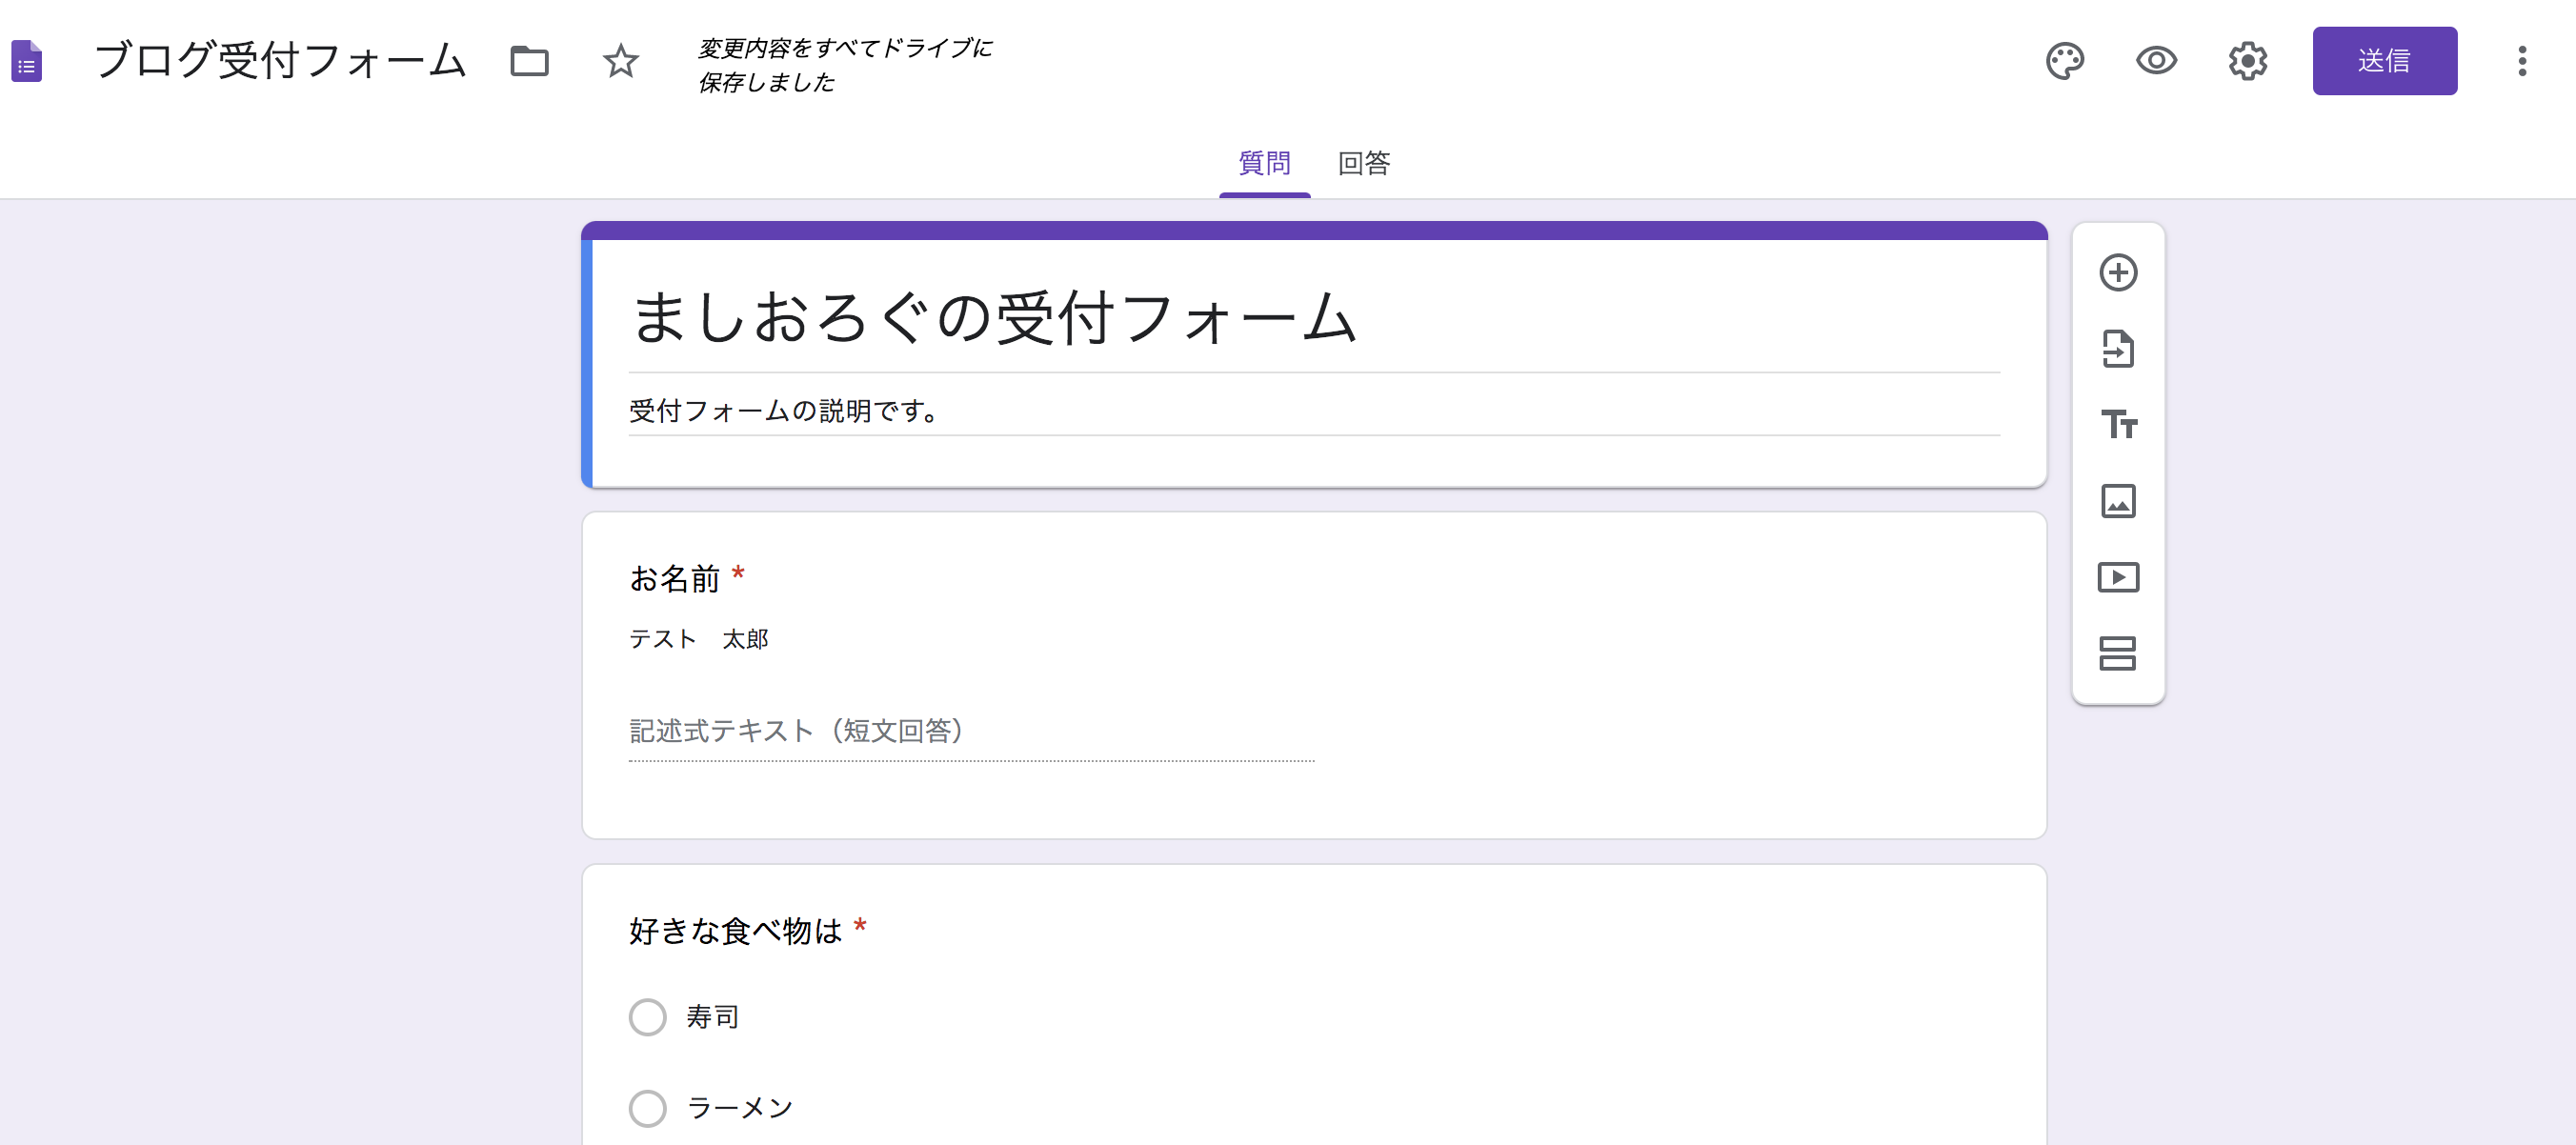2576x1145 pixels.
Task: Preview the form with the eye icon
Action: coord(2156,61)
